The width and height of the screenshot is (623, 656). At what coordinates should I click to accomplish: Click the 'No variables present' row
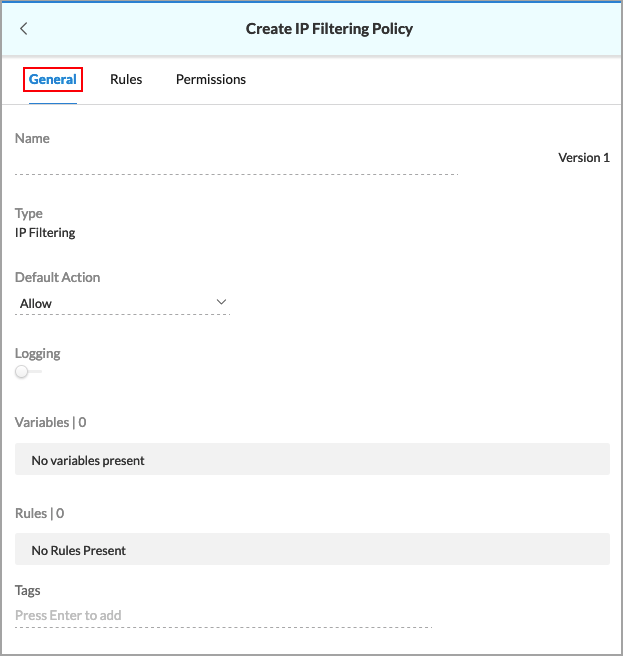coord(312,459)
